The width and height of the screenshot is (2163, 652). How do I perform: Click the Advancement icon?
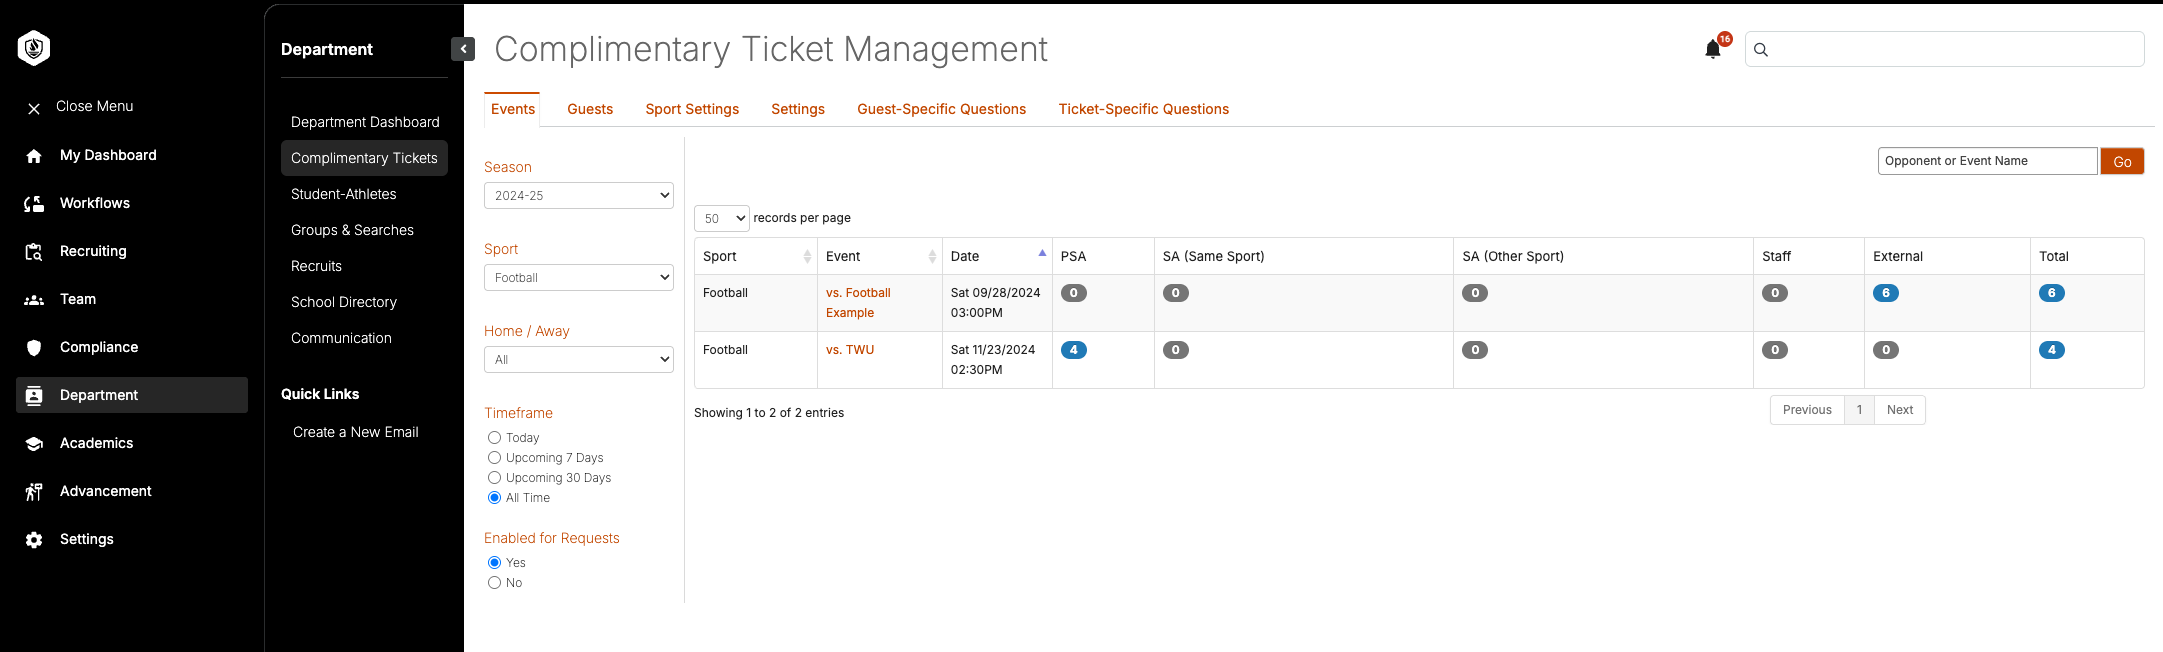34,492
